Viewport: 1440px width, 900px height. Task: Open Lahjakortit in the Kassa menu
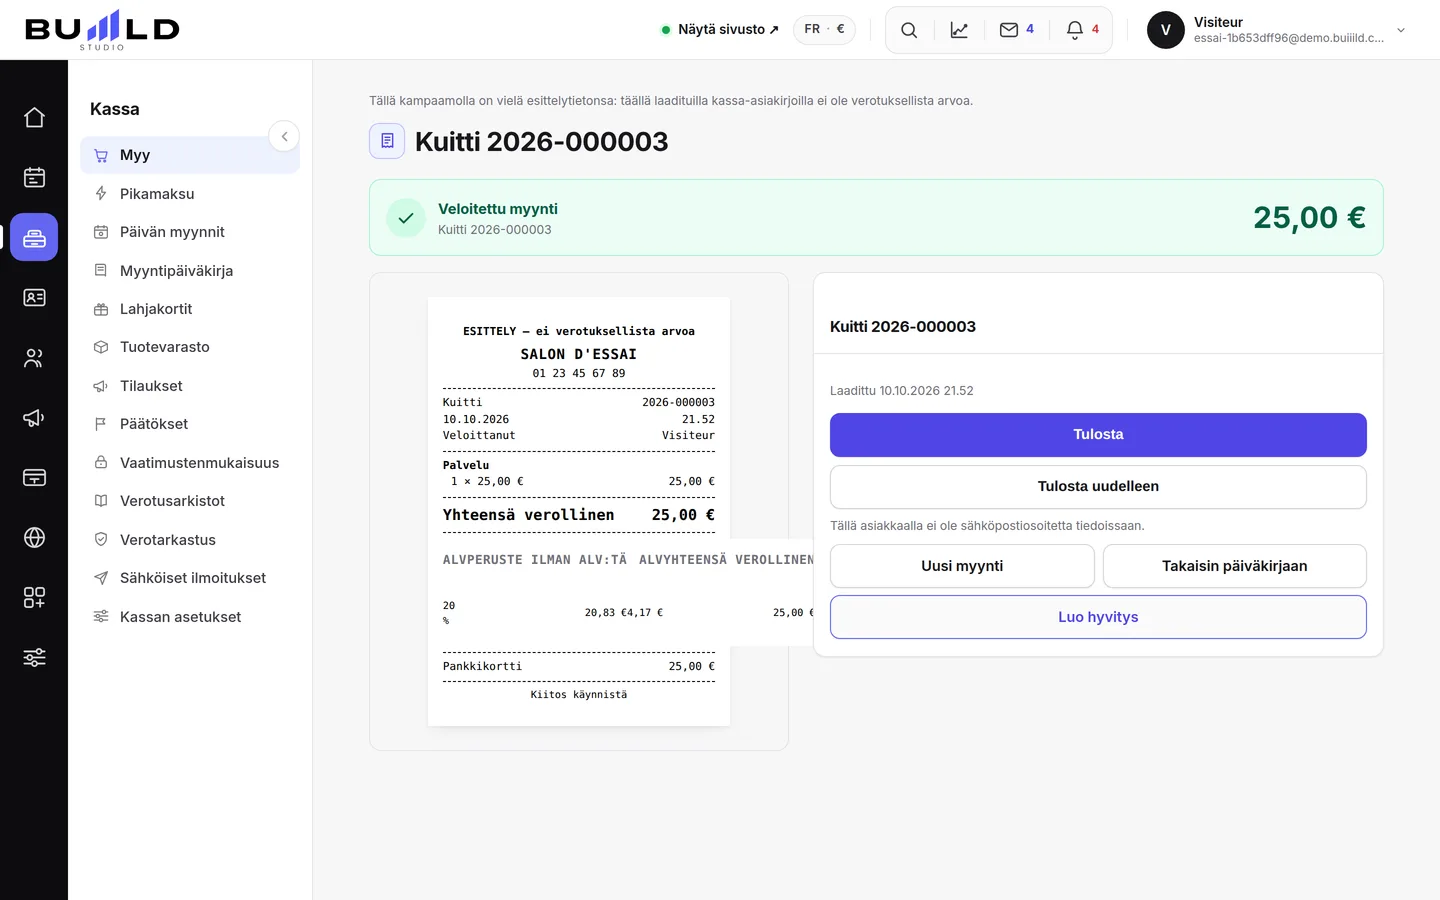[190, 309]
